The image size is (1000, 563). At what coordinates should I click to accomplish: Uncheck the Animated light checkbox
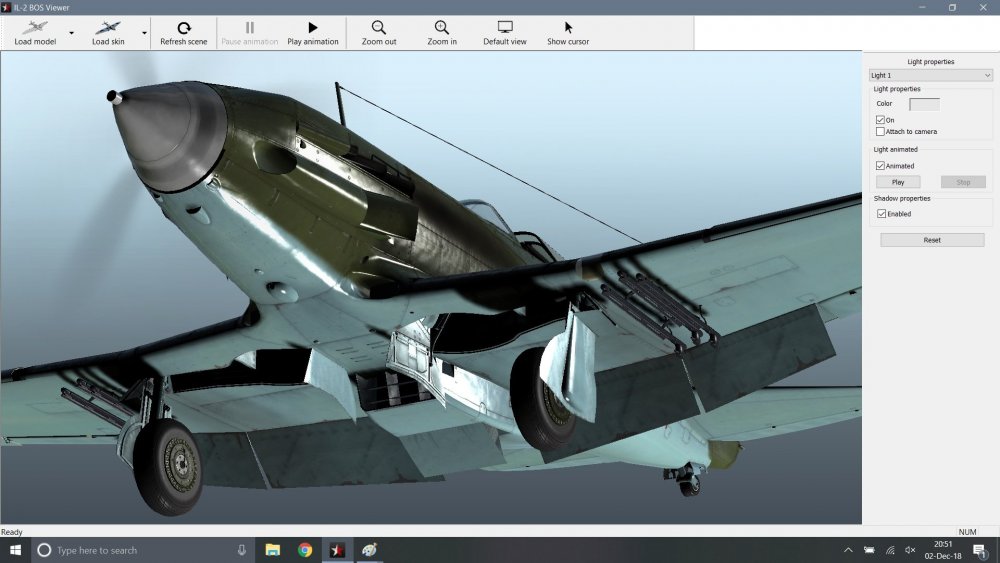pos(880,166)
